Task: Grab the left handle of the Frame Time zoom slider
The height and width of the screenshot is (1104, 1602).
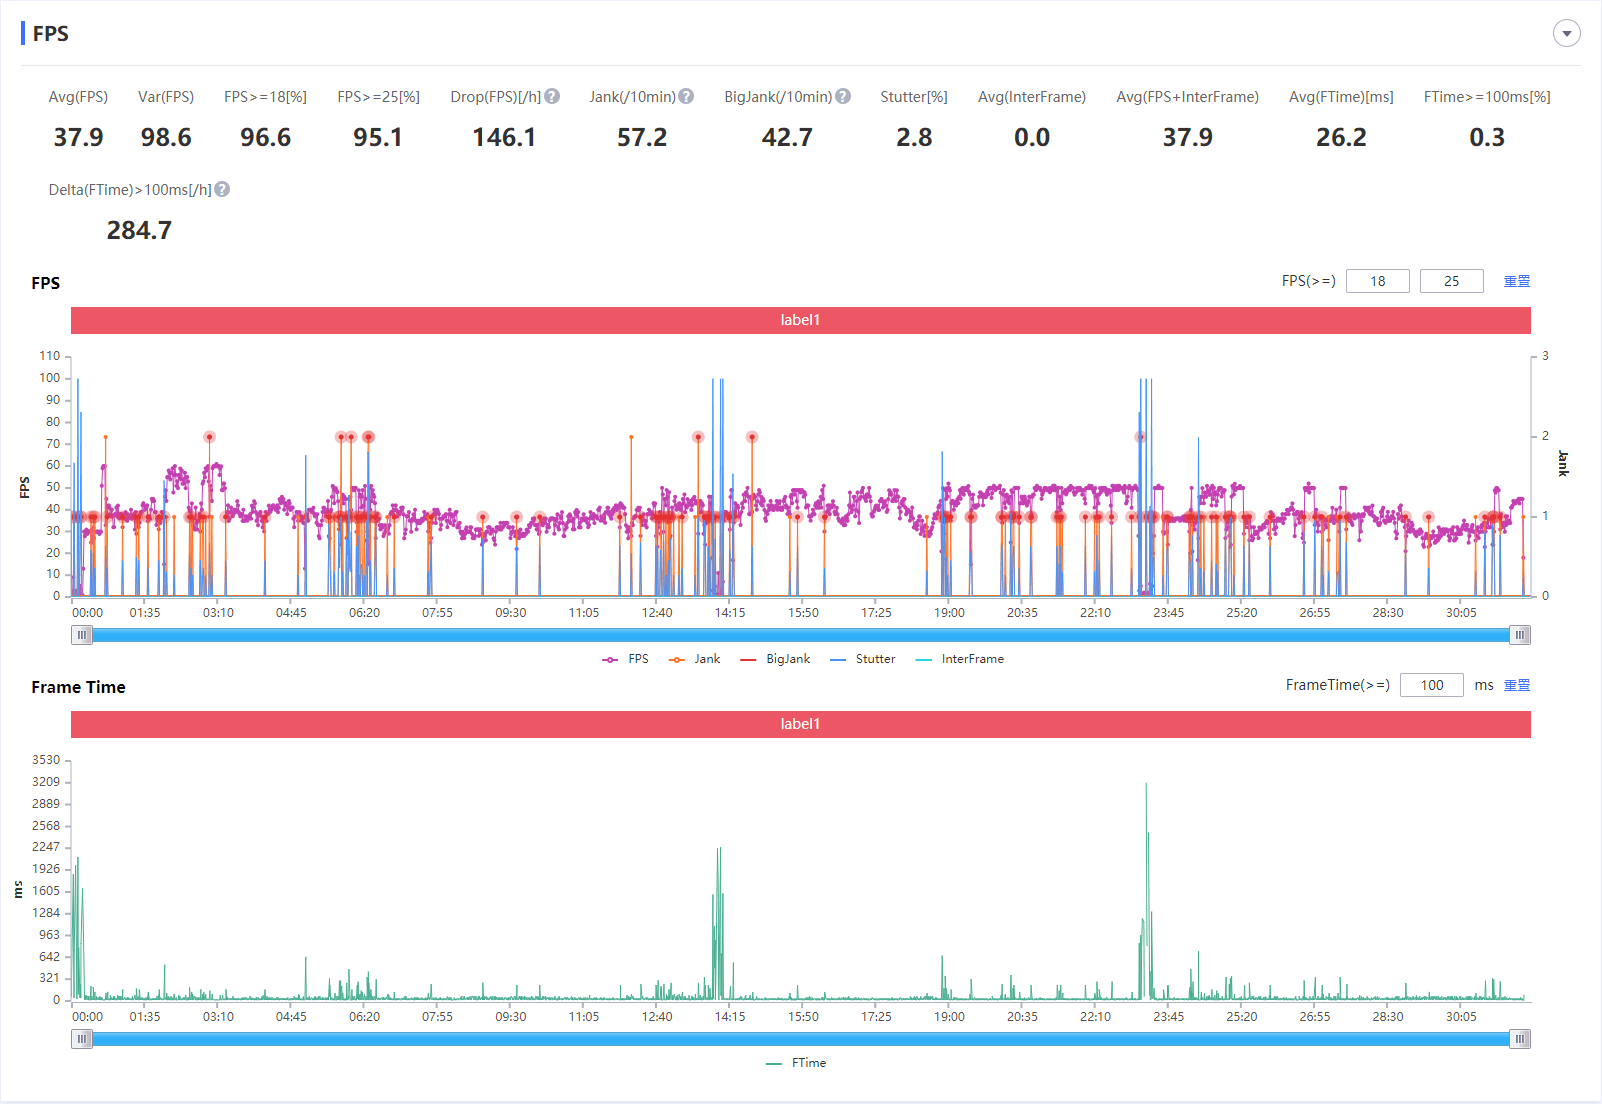Action: pyautogui.click(x=82, y=1039)
